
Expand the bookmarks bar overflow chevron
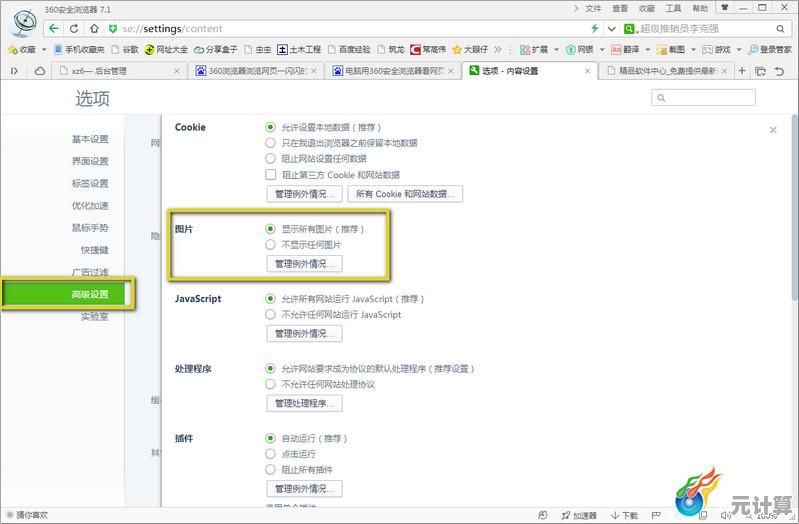(x=498, y=49)
